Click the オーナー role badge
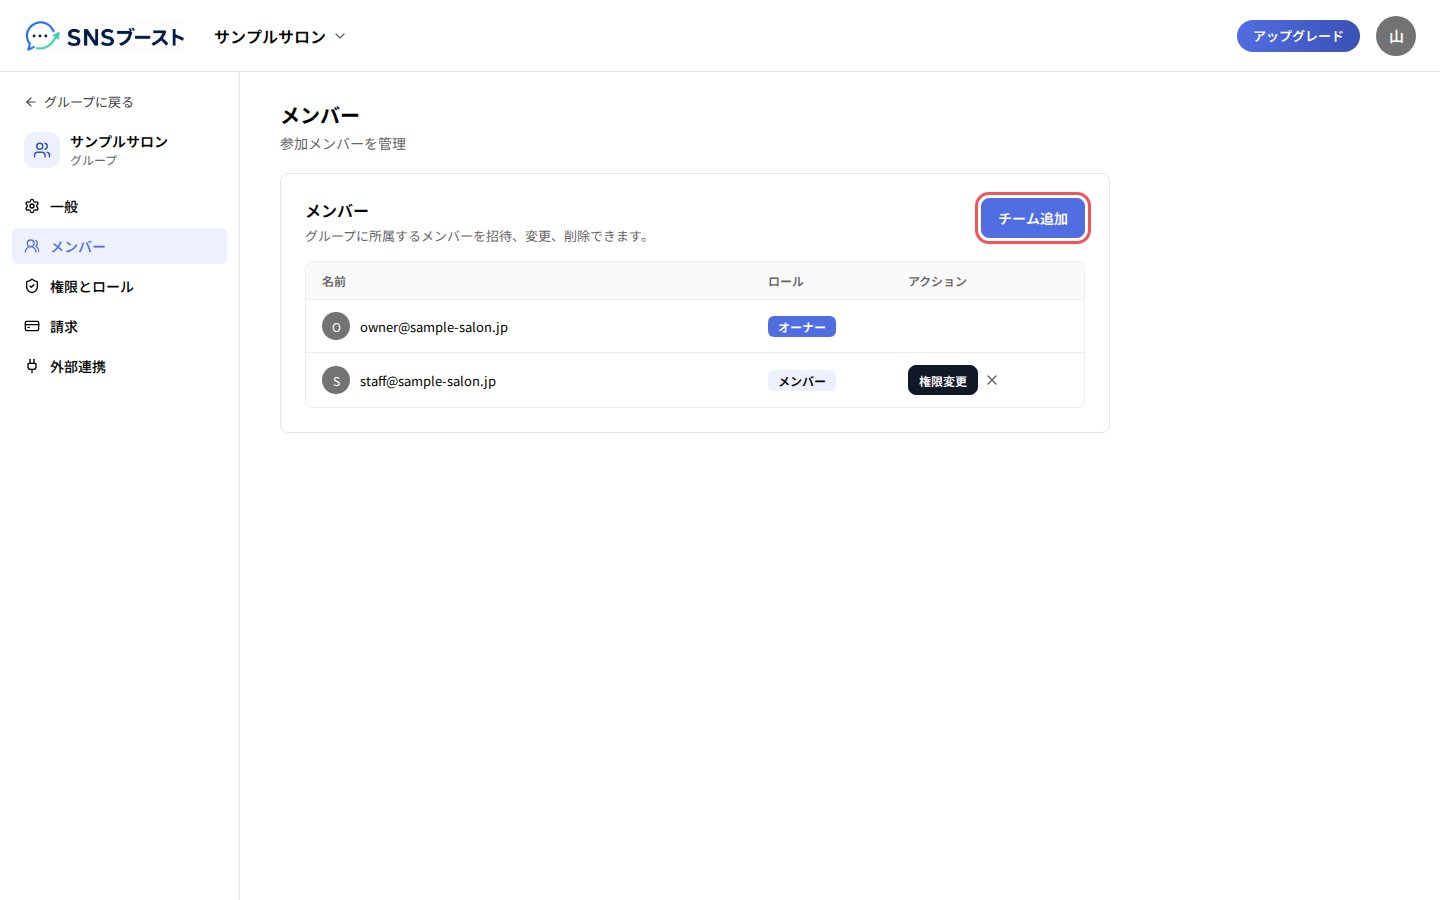1440x900 pixels. point(802,327)
